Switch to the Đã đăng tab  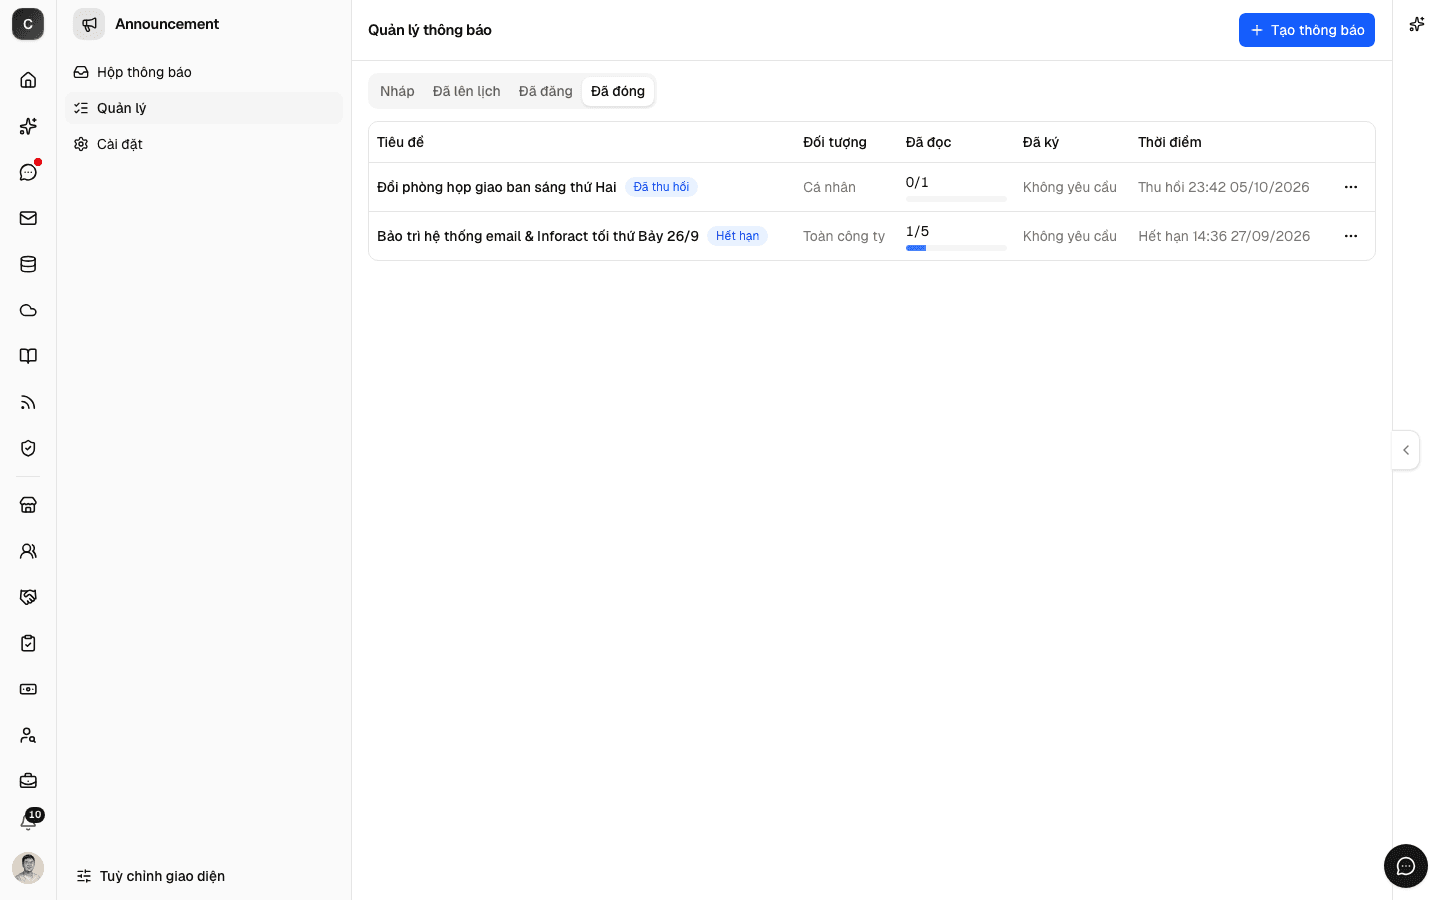546,91
